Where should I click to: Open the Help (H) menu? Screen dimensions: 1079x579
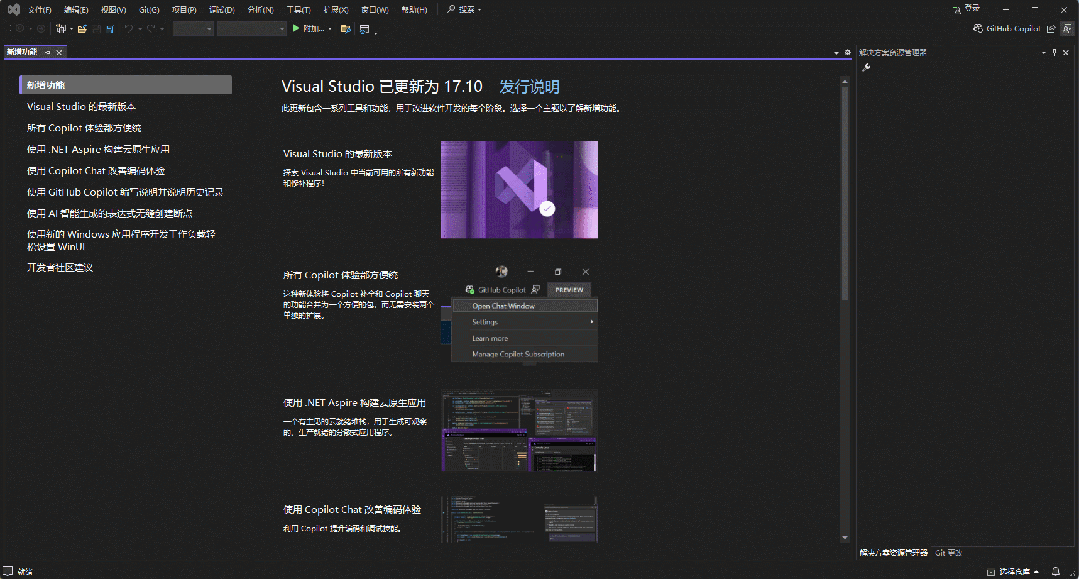(414, 10)
